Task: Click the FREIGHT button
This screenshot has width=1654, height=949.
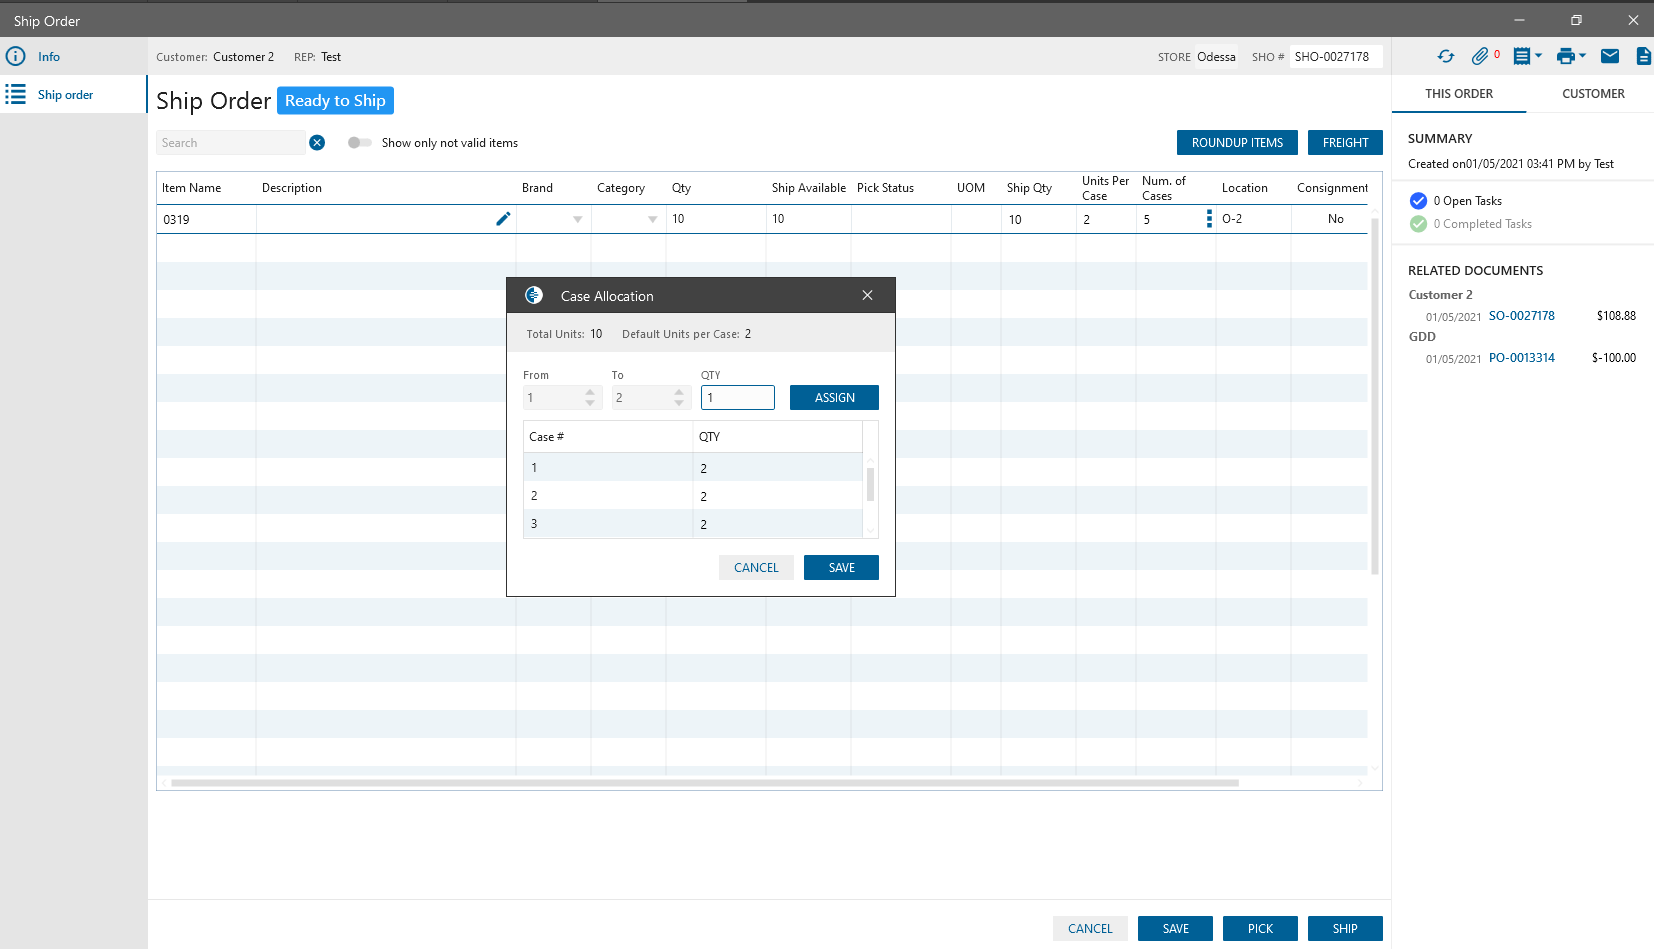Action: point(1345,143)
